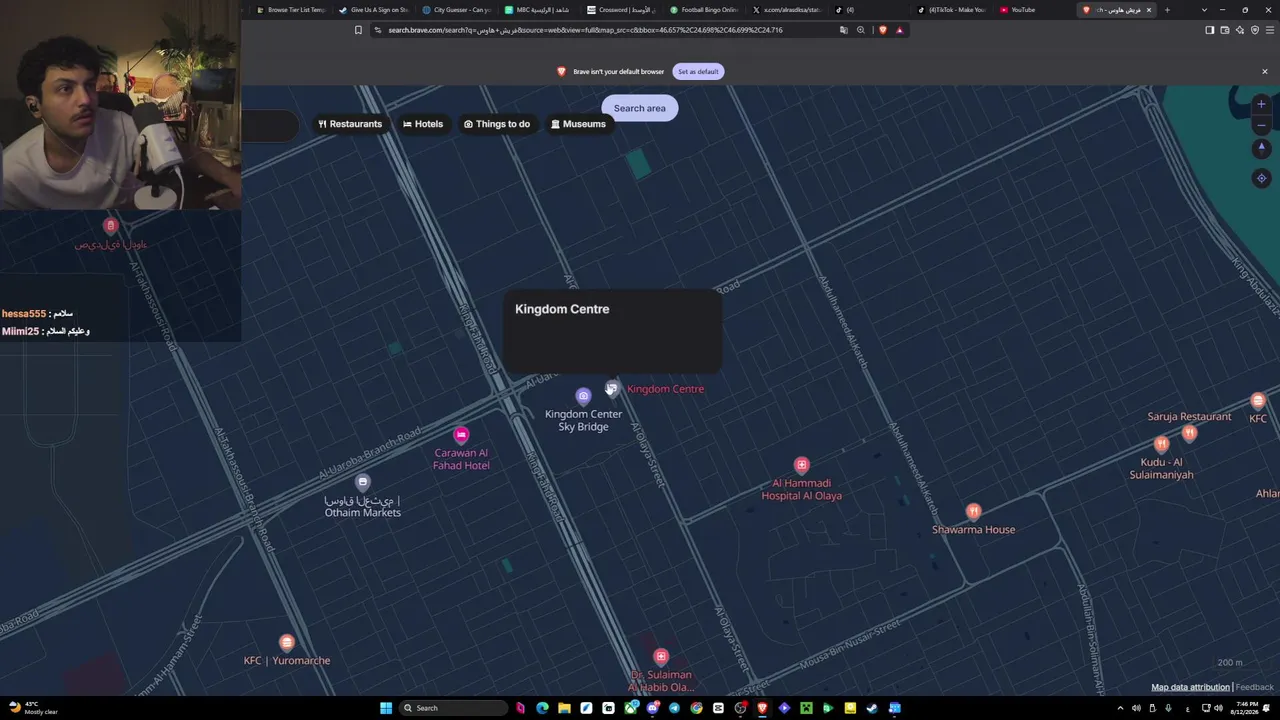Screen dimensions: 1280x720
Task: Open Windows Start menu
Action: pyautogui.click(x=386, y=708)
